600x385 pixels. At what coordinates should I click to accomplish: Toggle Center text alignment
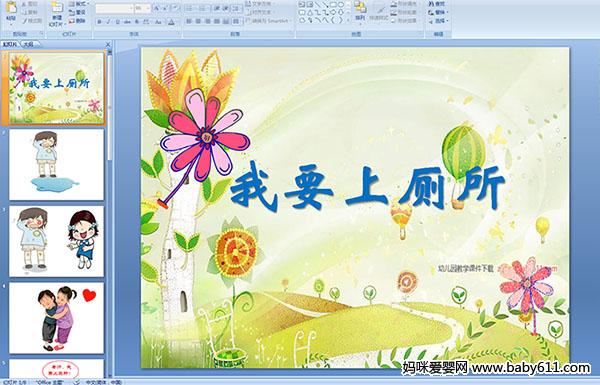pos(198,21)
